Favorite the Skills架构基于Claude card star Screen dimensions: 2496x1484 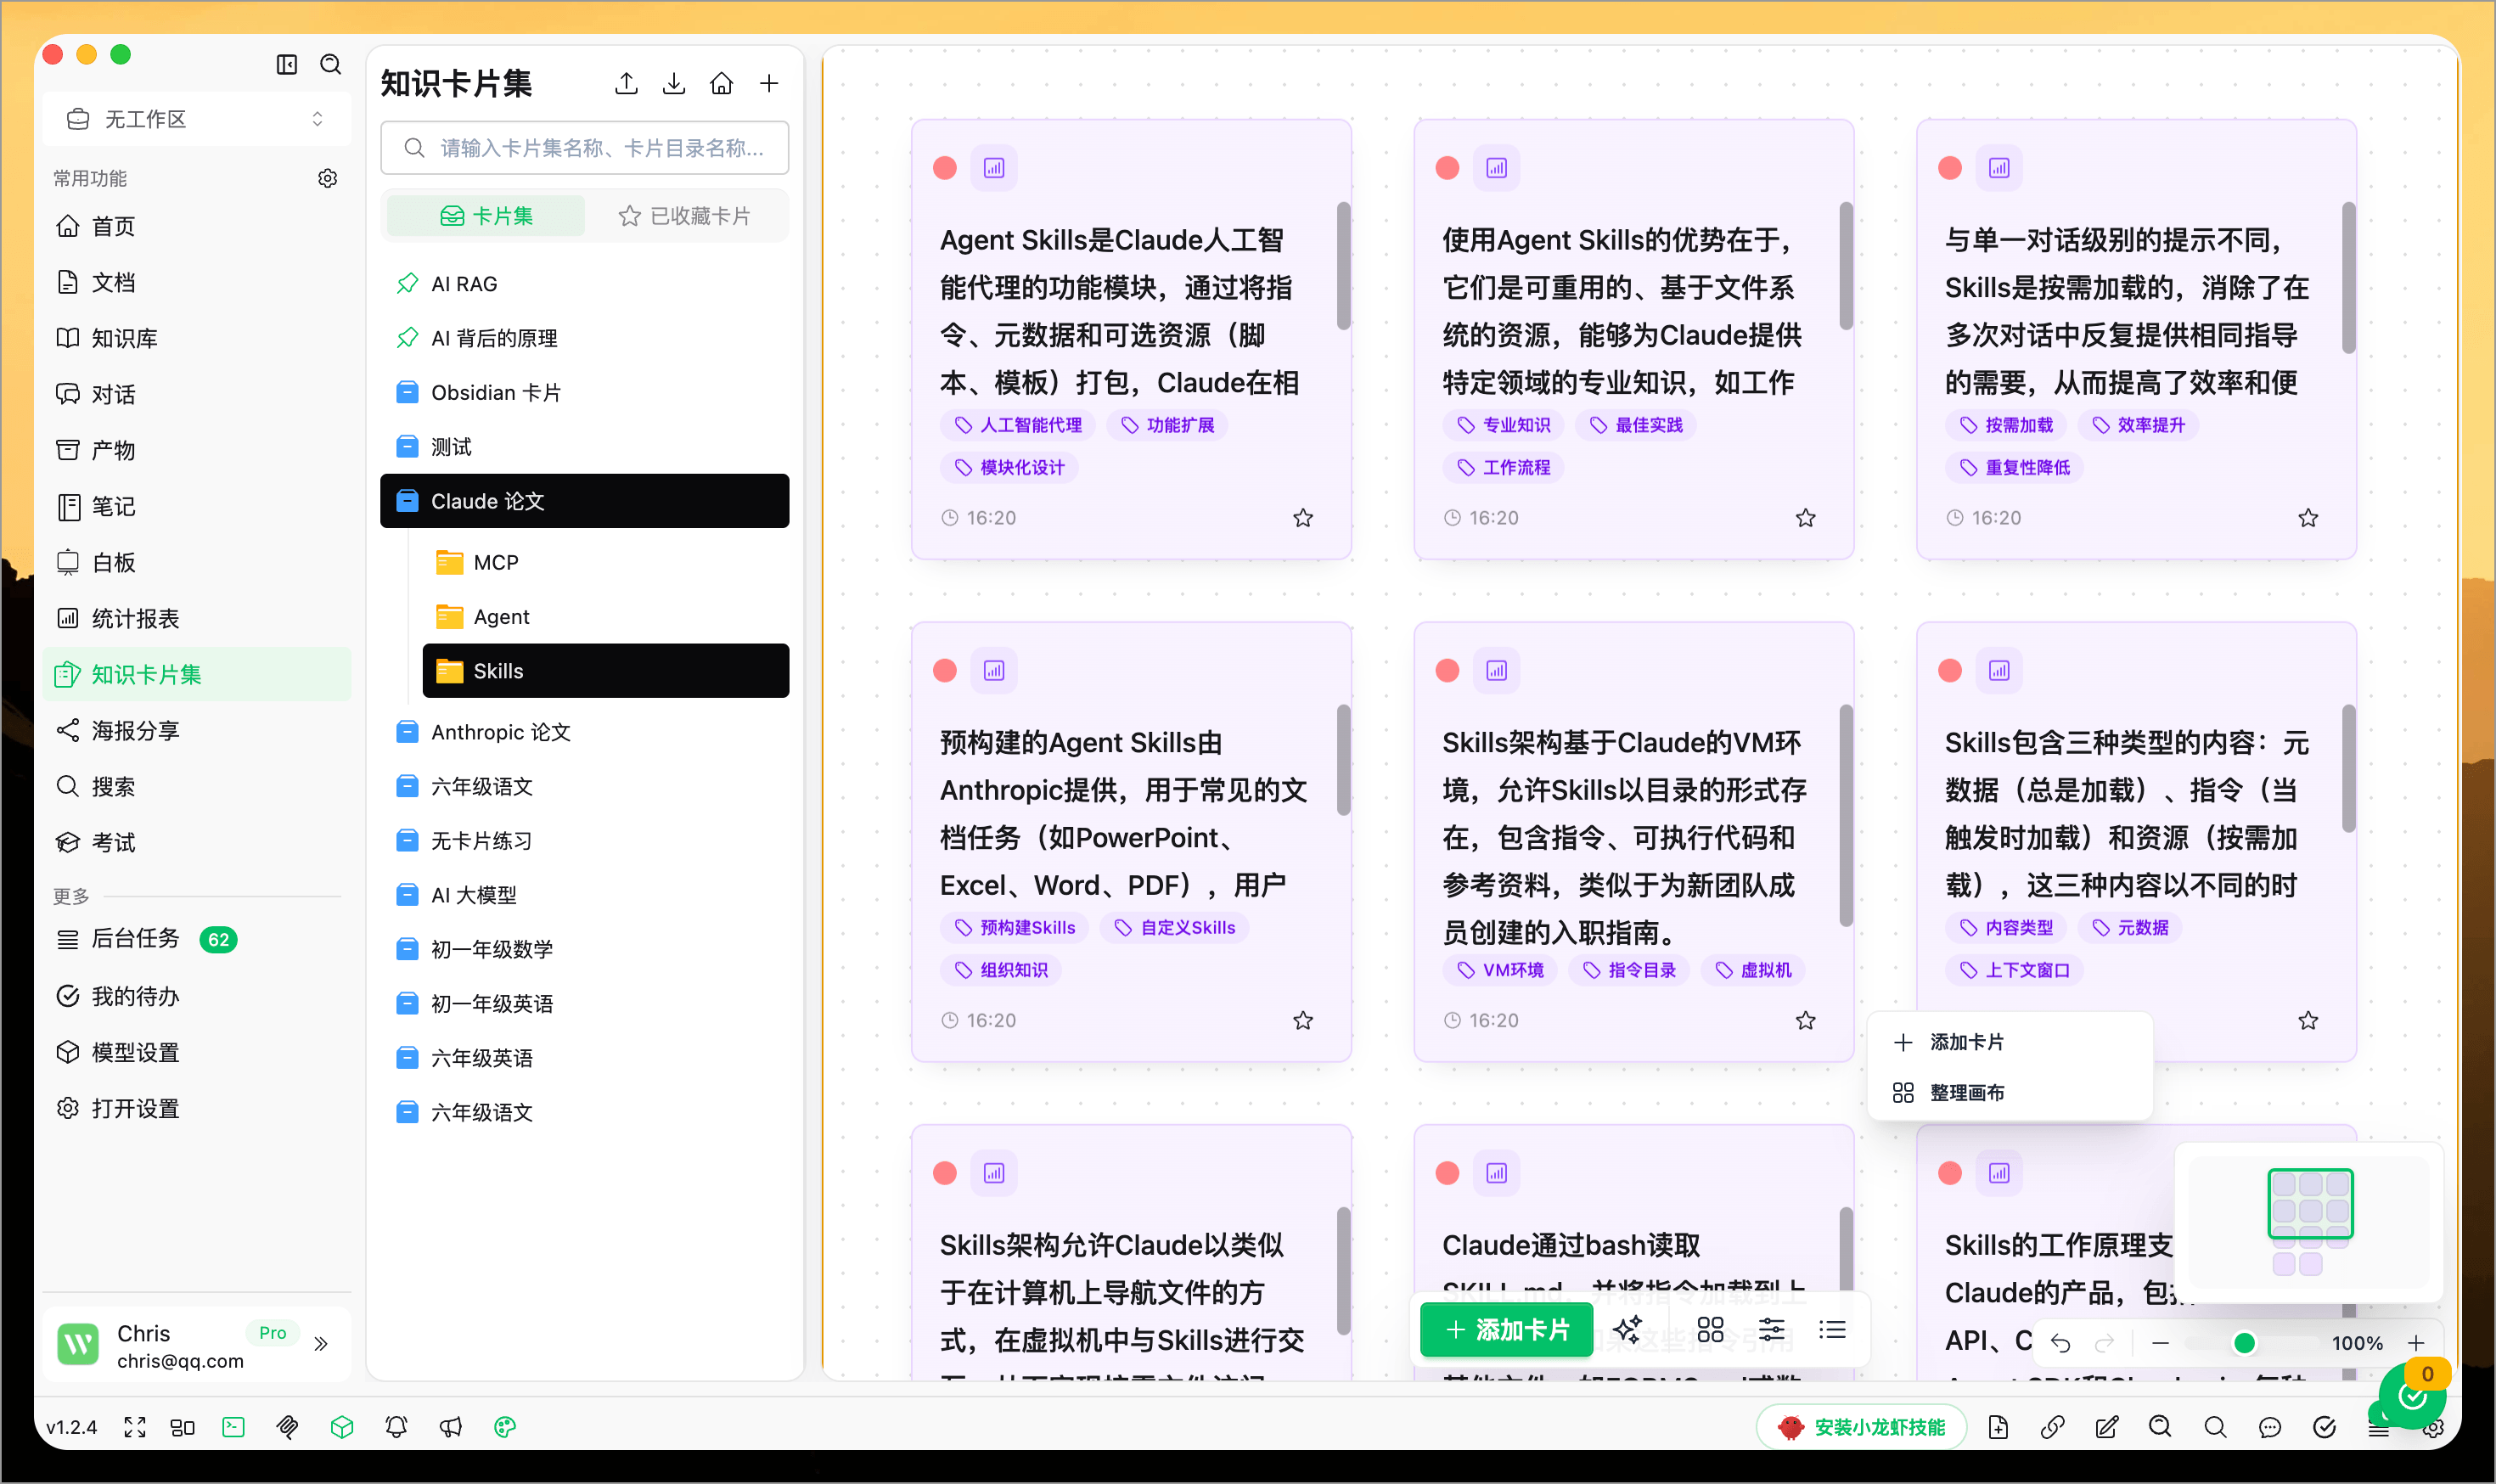tap(1806, 1020)
